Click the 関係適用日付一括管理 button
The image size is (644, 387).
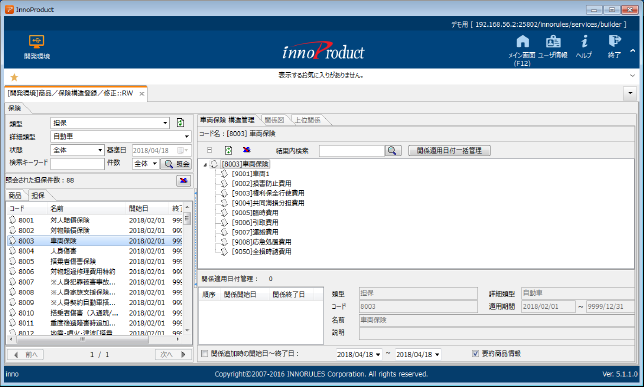(x=449, y=151)
